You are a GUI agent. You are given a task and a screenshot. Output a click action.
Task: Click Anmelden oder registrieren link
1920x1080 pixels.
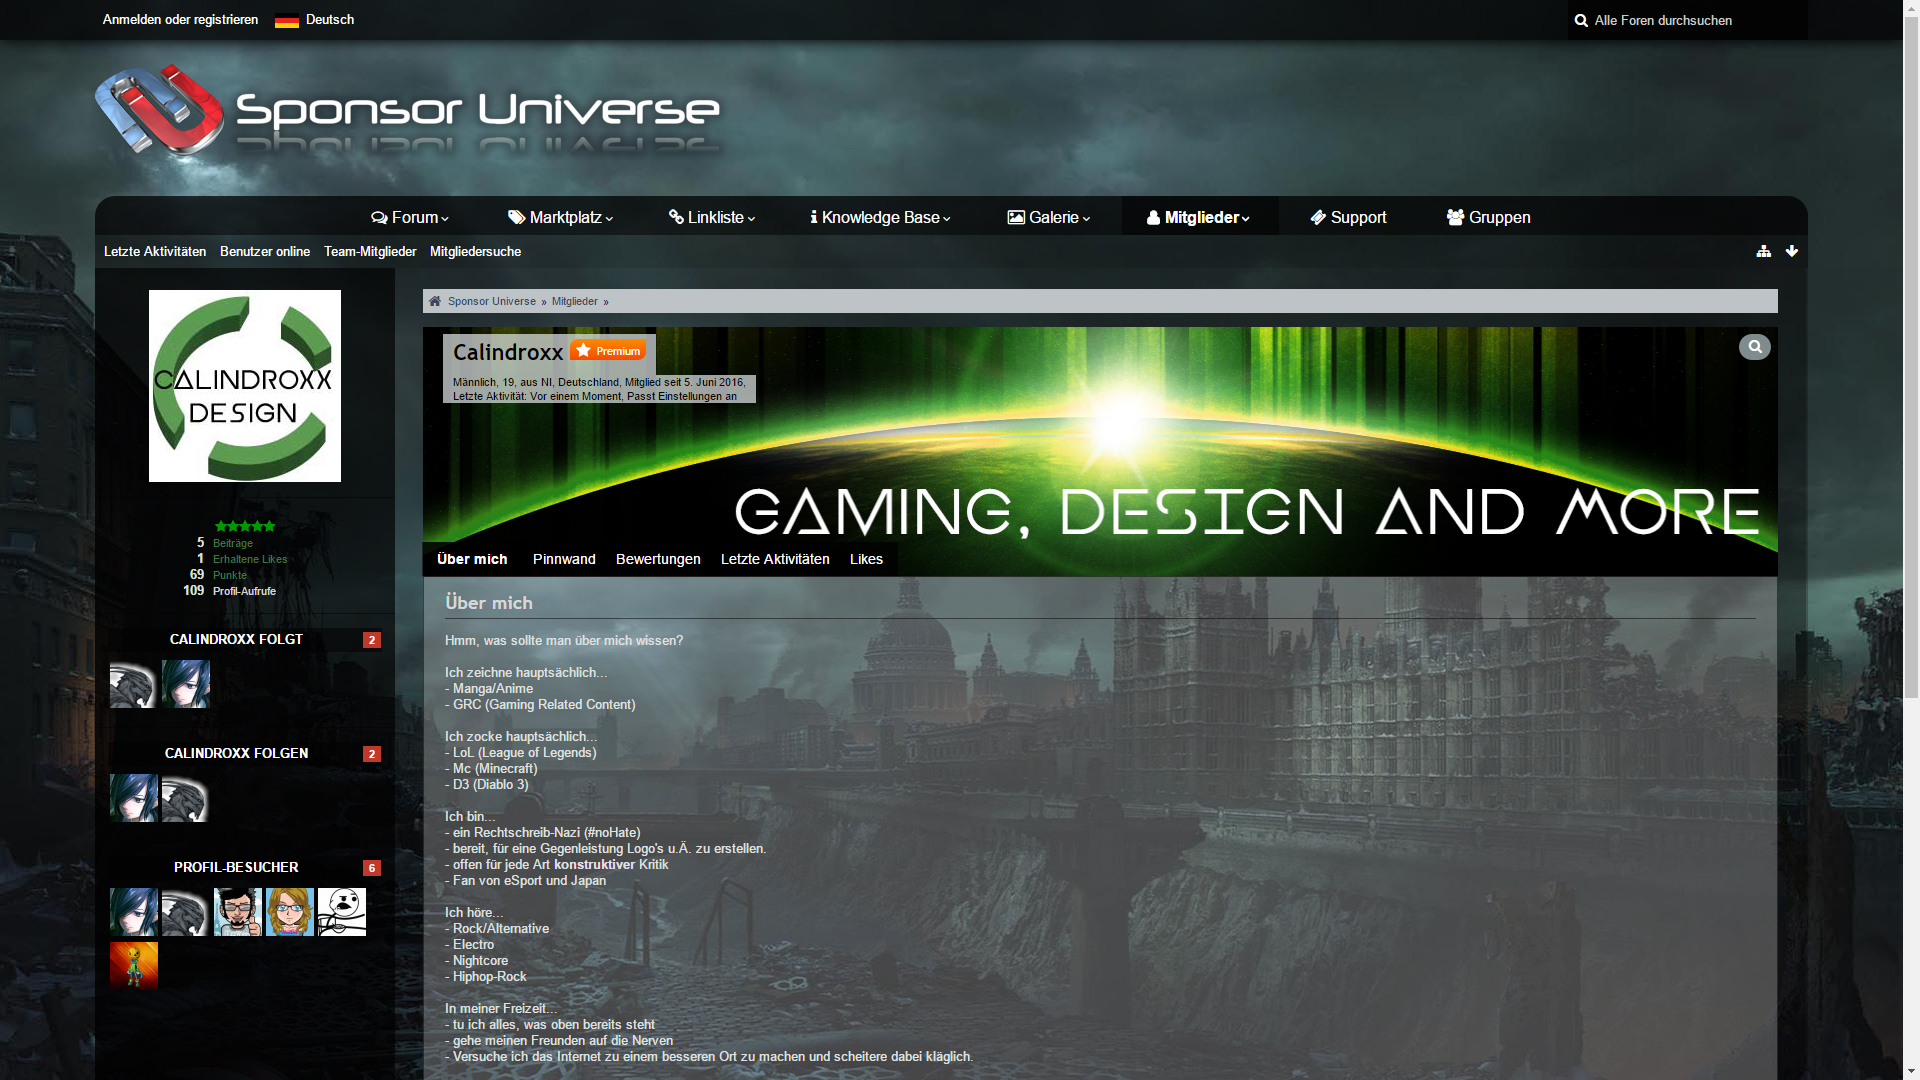(180, 20)
